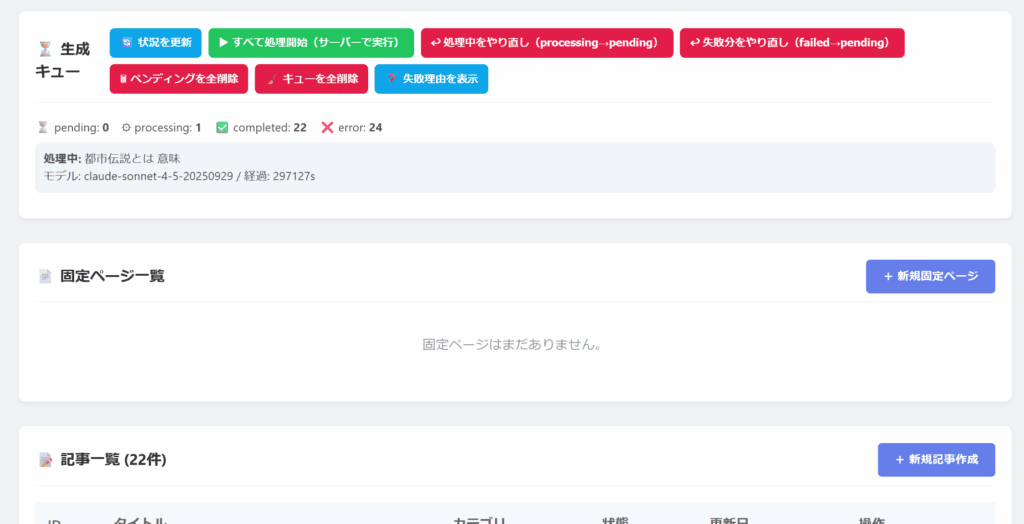
Task: Click the green checkmark icon beside completed
Action: [222, 127]
